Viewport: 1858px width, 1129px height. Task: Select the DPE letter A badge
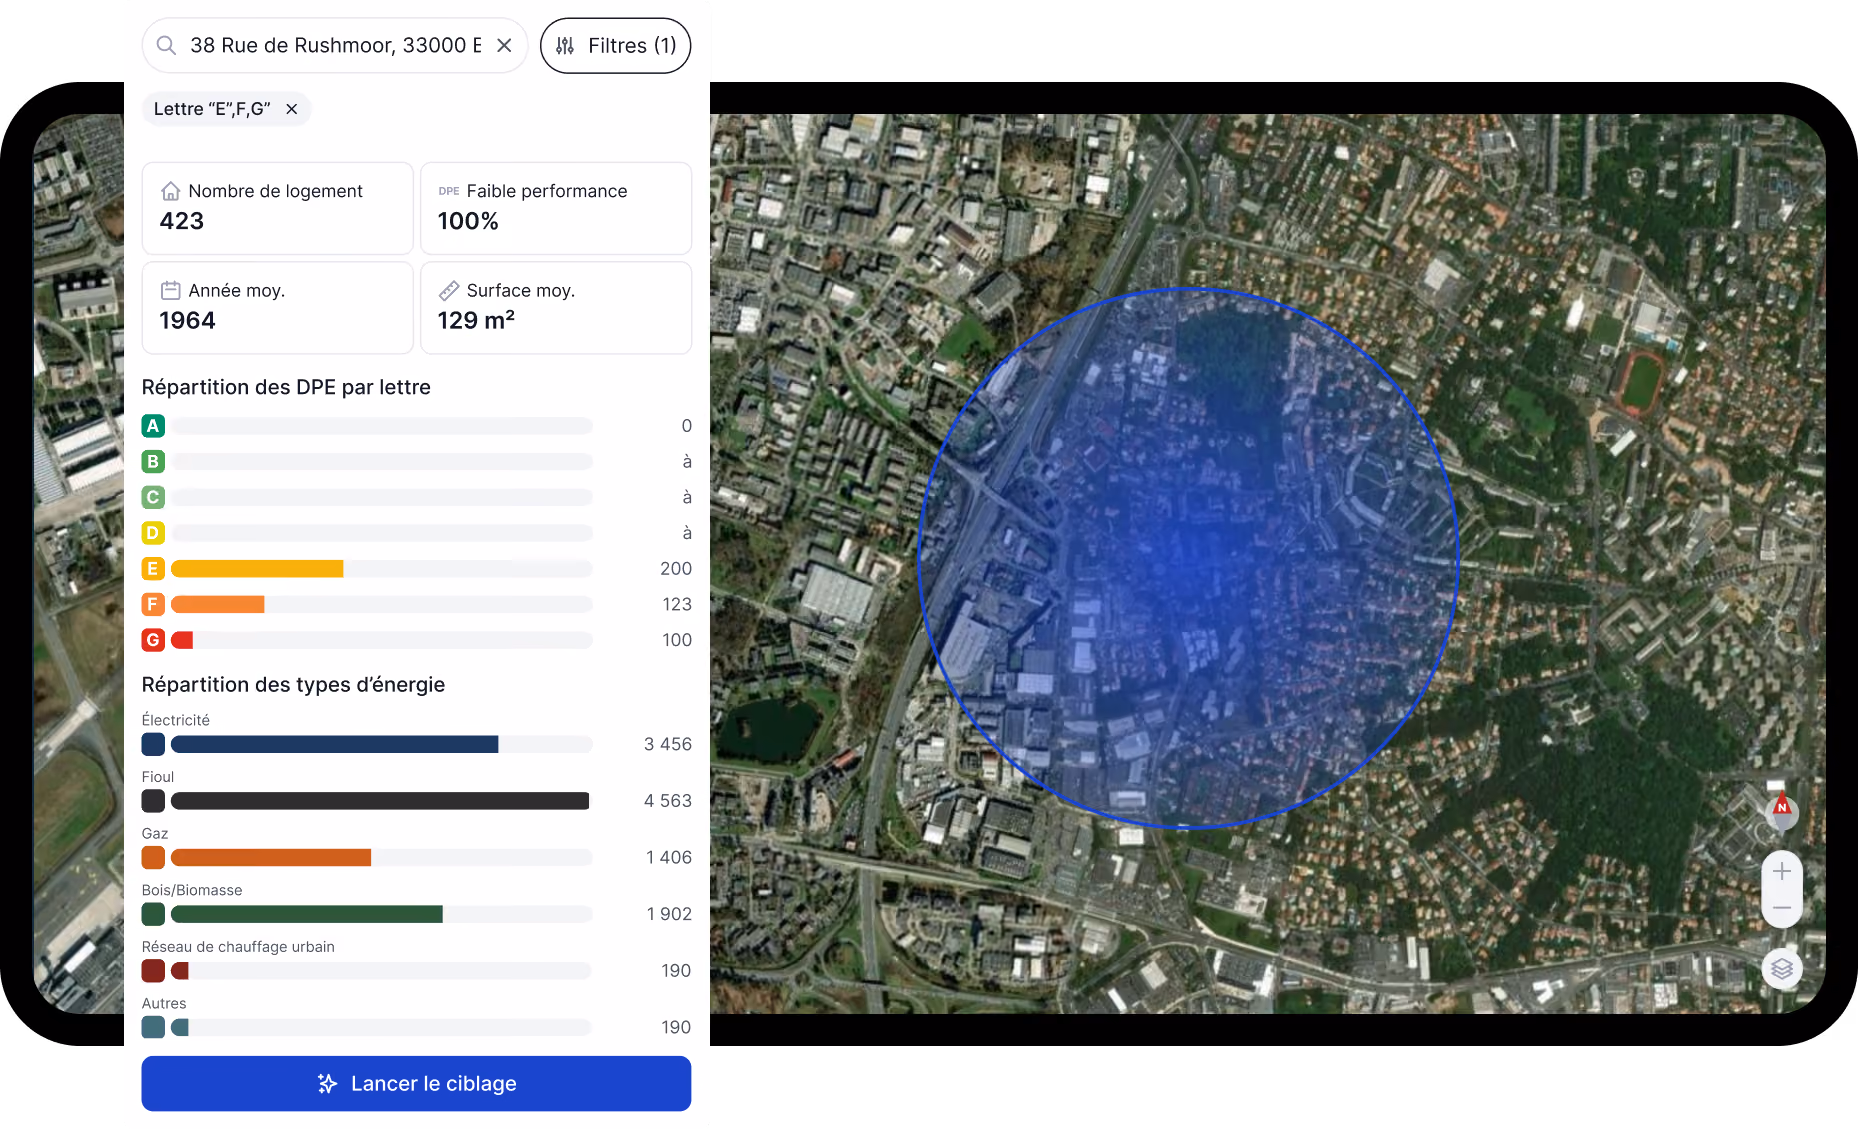coord(153,426)
